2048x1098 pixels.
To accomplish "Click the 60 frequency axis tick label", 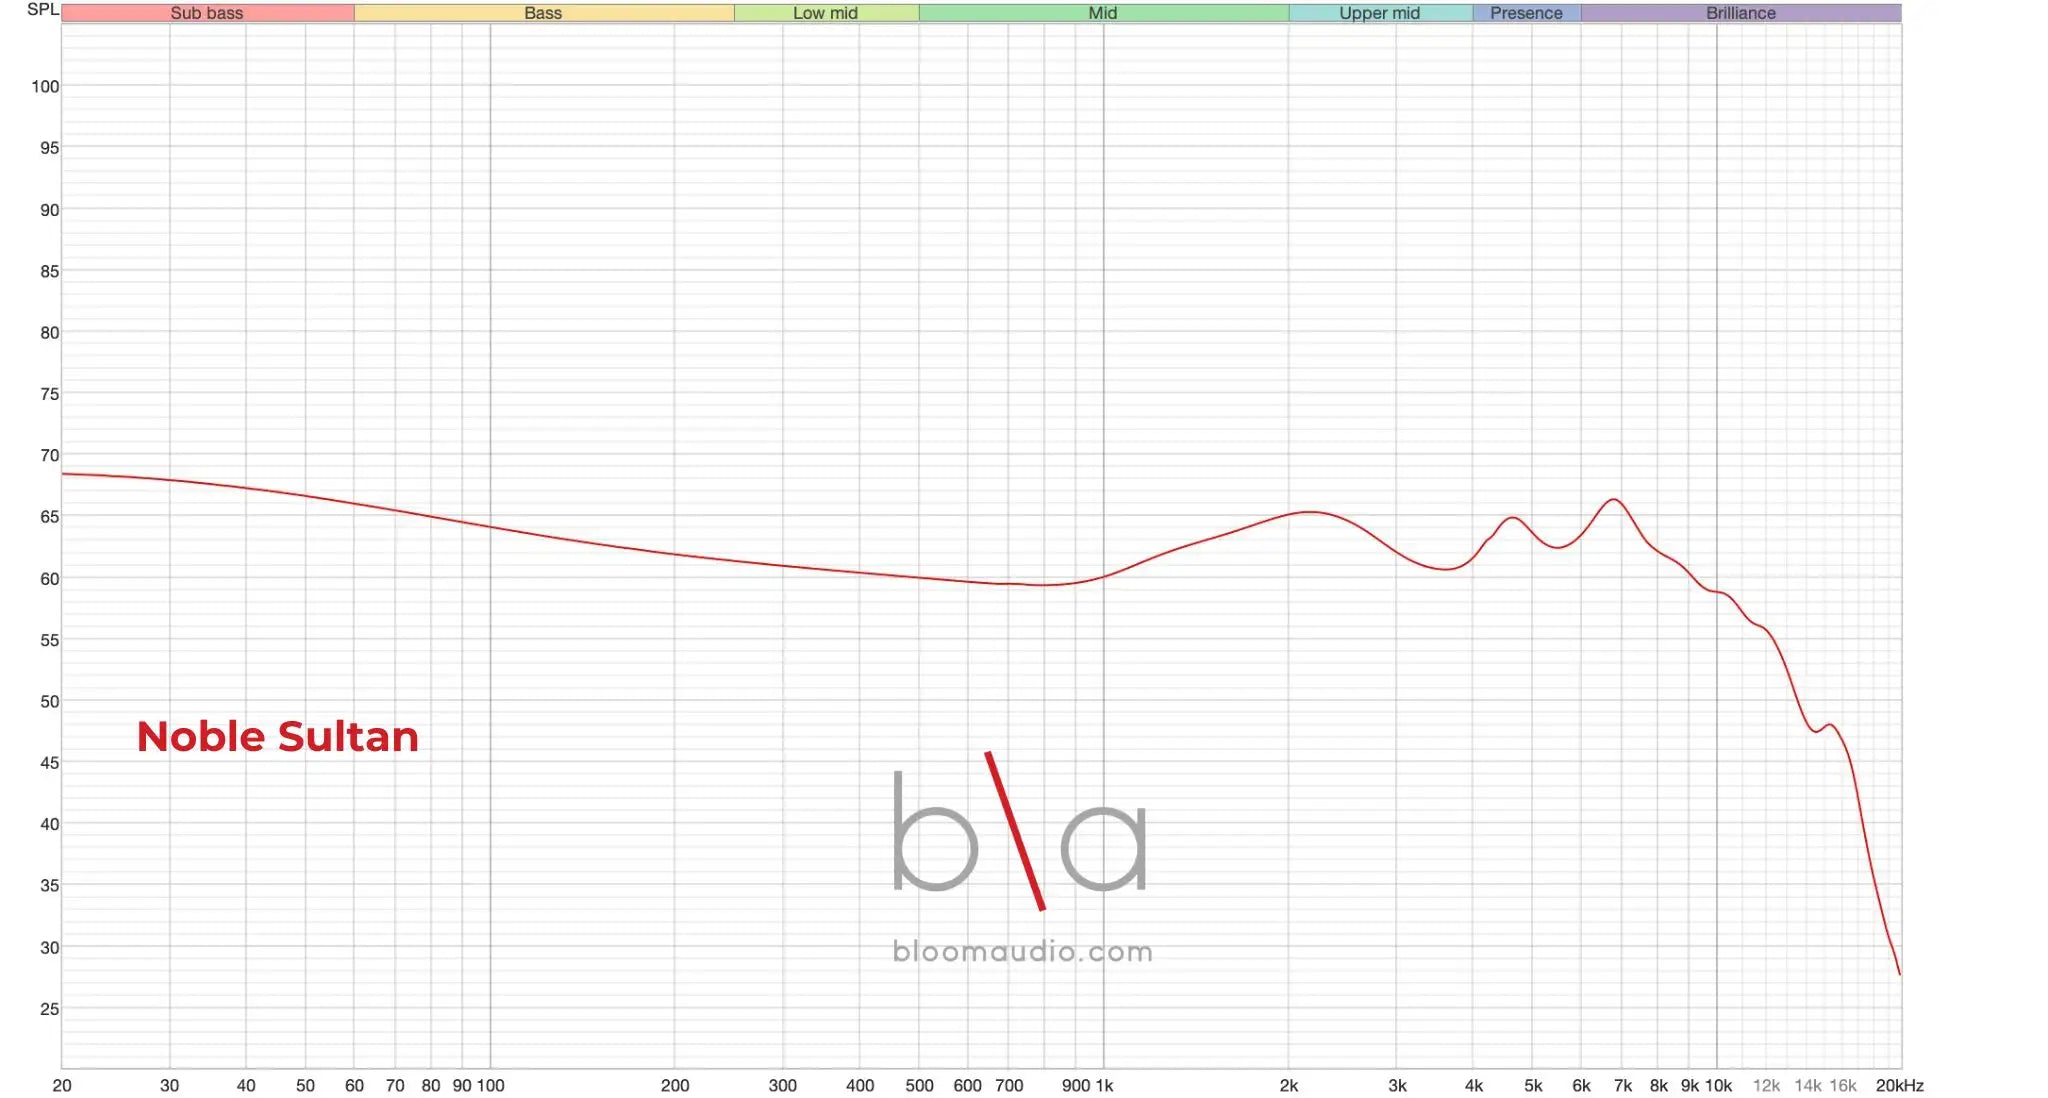I will pos(354,1086).
